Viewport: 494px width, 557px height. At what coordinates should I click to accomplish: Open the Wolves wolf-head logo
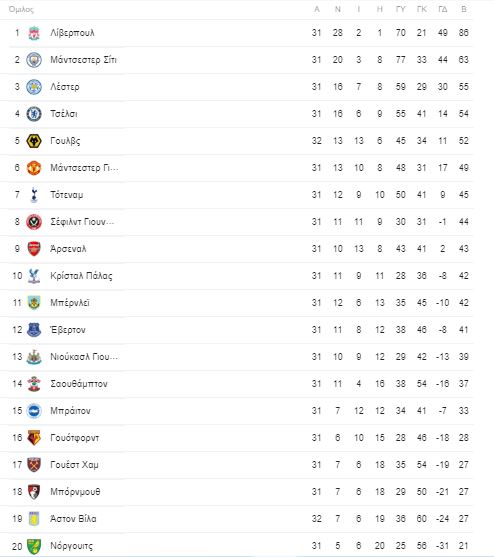(x=34, y=141)
